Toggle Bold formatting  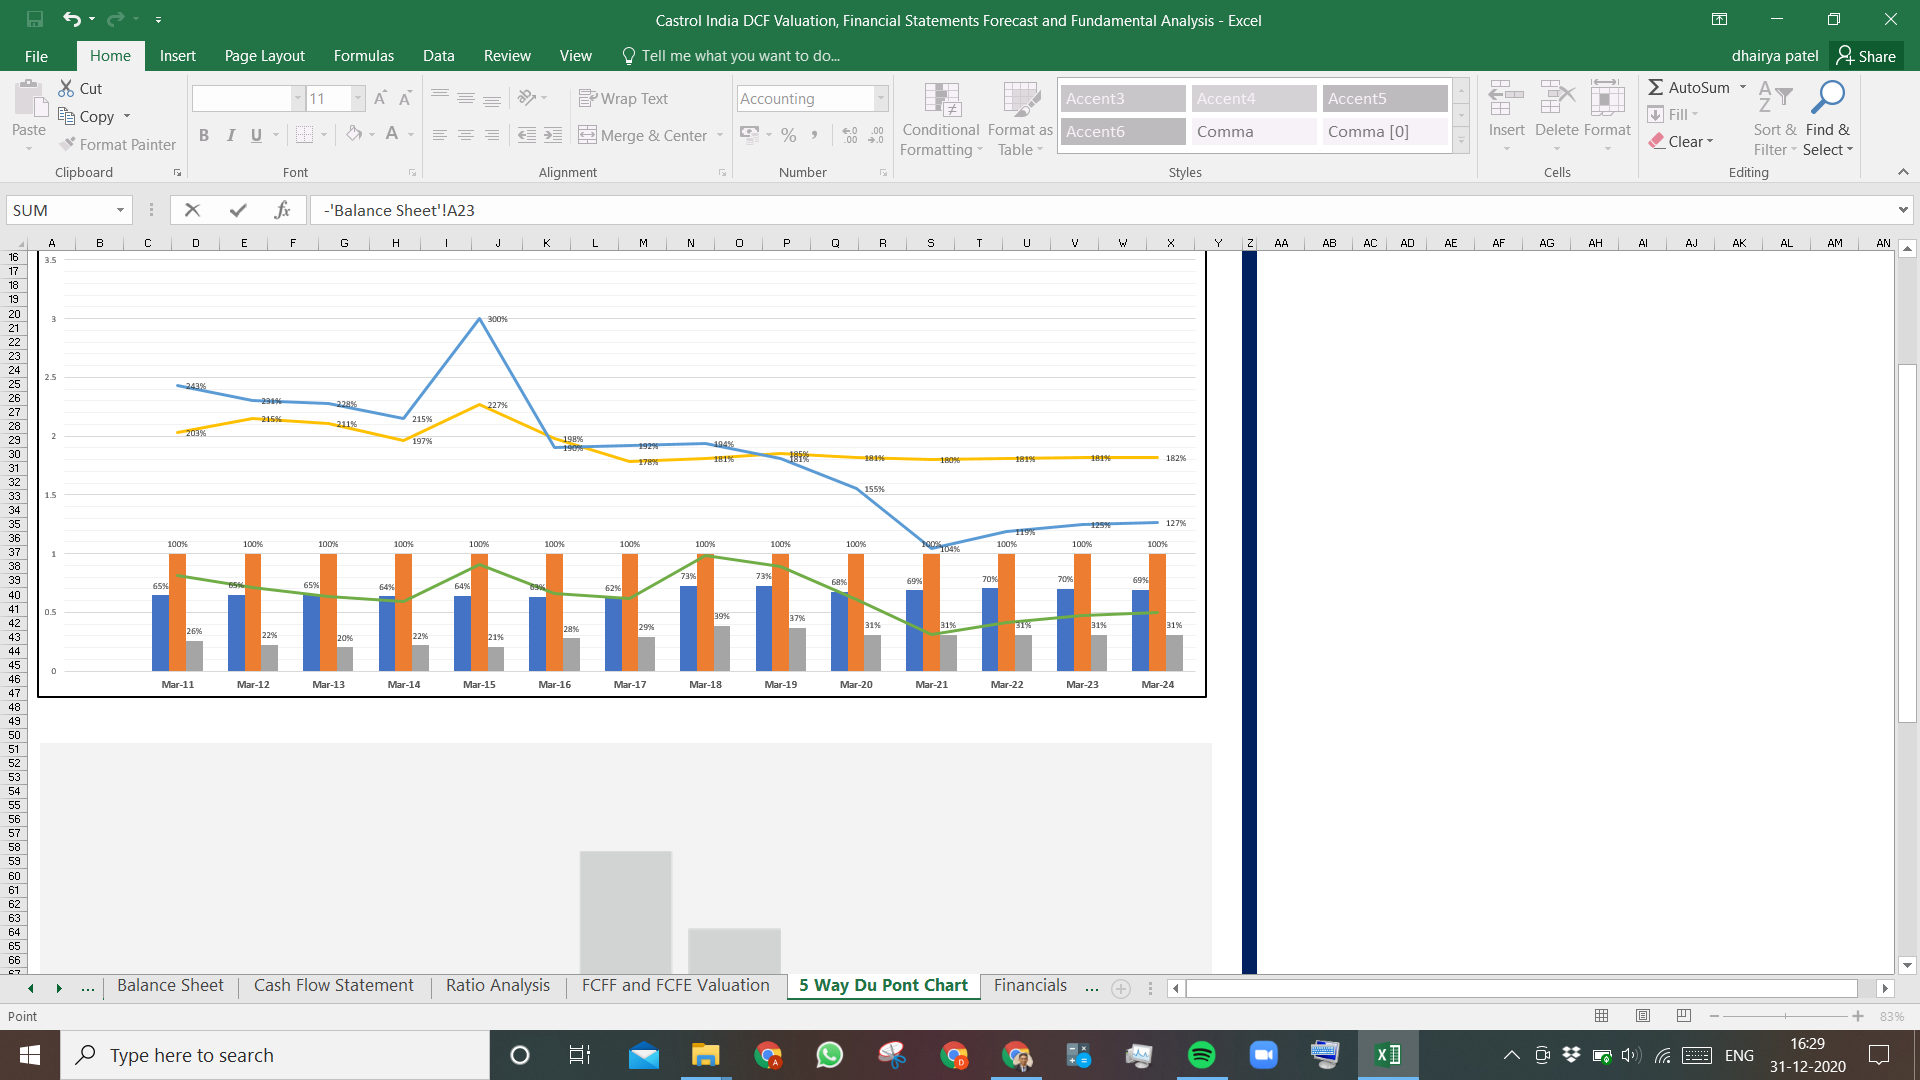tap(204, 135)
